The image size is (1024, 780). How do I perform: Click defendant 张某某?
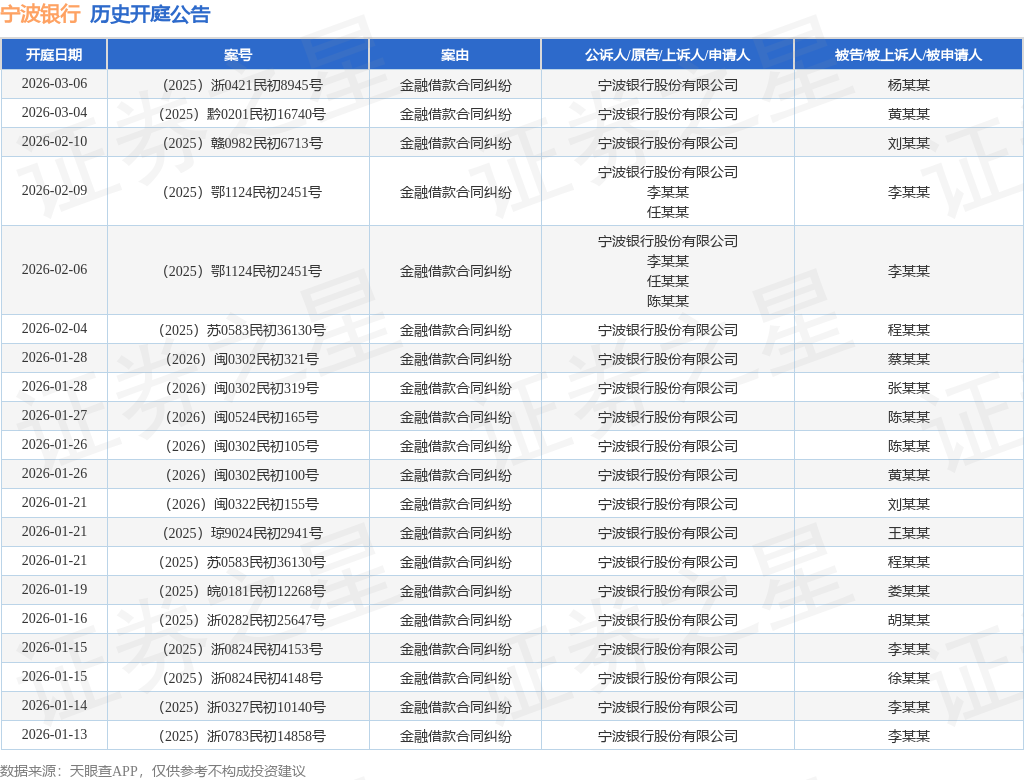coord(908,388)
